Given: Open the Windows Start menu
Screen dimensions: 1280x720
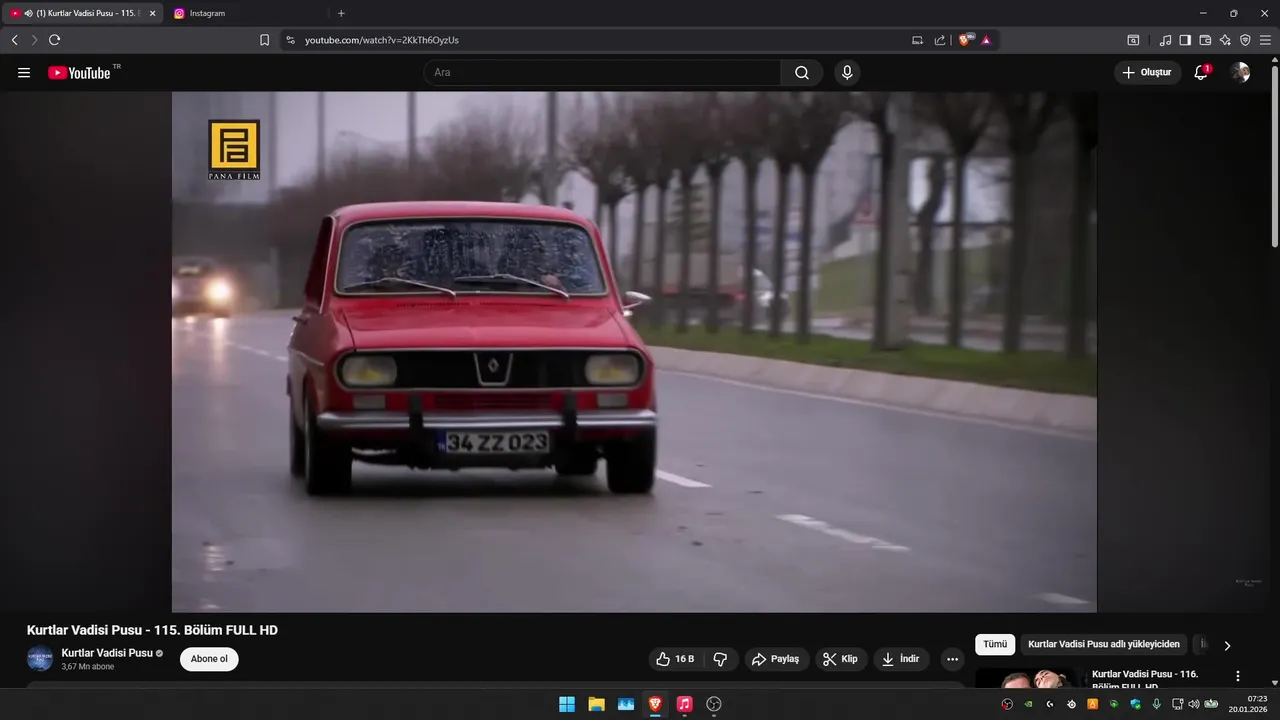Looking at the screenshot, I should (567, 704).
